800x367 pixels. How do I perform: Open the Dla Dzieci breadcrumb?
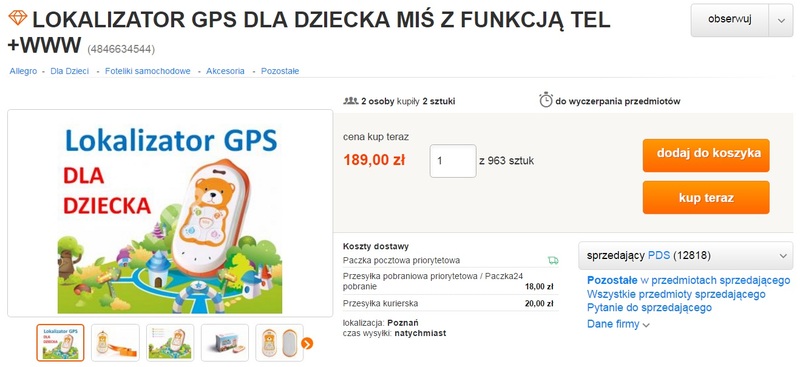point(69,71)
